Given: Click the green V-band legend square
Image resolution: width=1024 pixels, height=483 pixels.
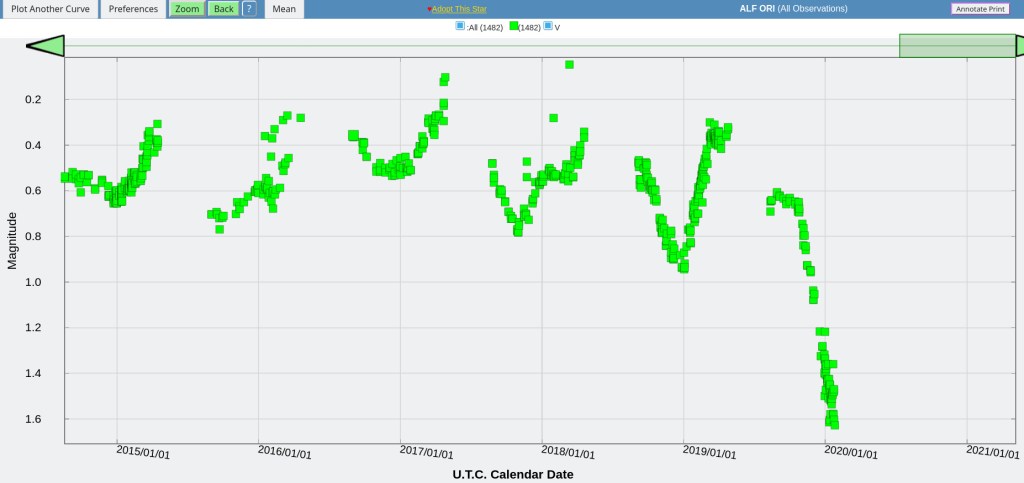Looking at the screenshot, I should [x=514, y=26].
